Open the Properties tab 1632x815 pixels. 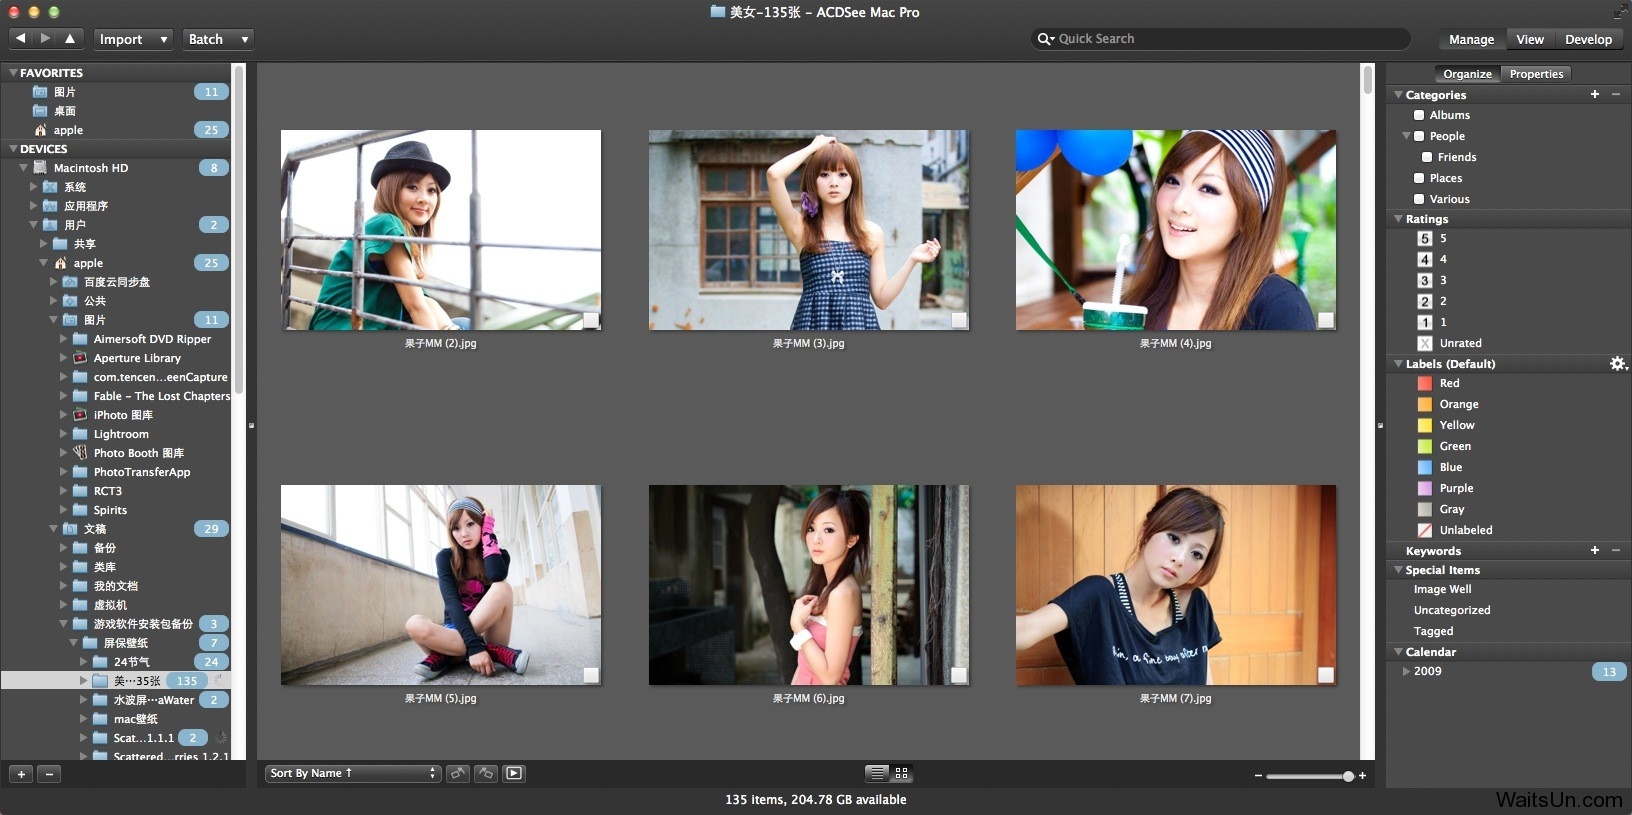tap(1536, 74)
